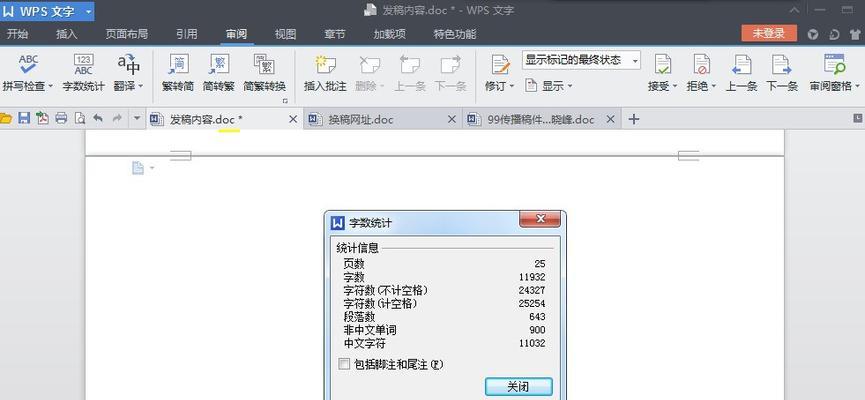The image size is (865, 400).
Task: Expand the 拼写检查 dropdown arrow
Action: point(50,86)
